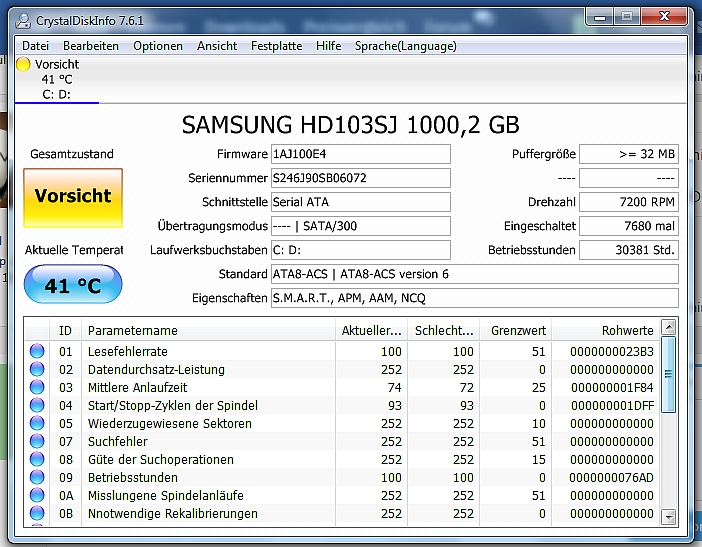Open the Festplatte menu

(x=277, y=46)
